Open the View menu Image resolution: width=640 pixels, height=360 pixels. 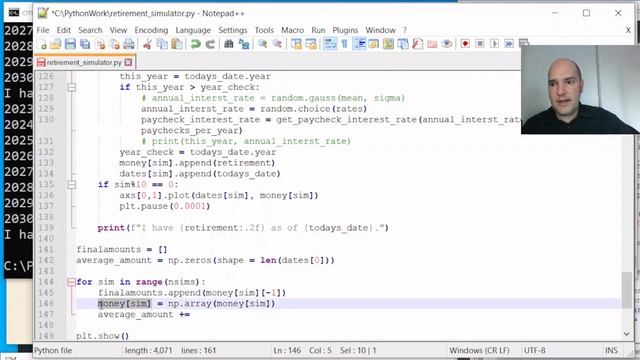pos(118,30)
